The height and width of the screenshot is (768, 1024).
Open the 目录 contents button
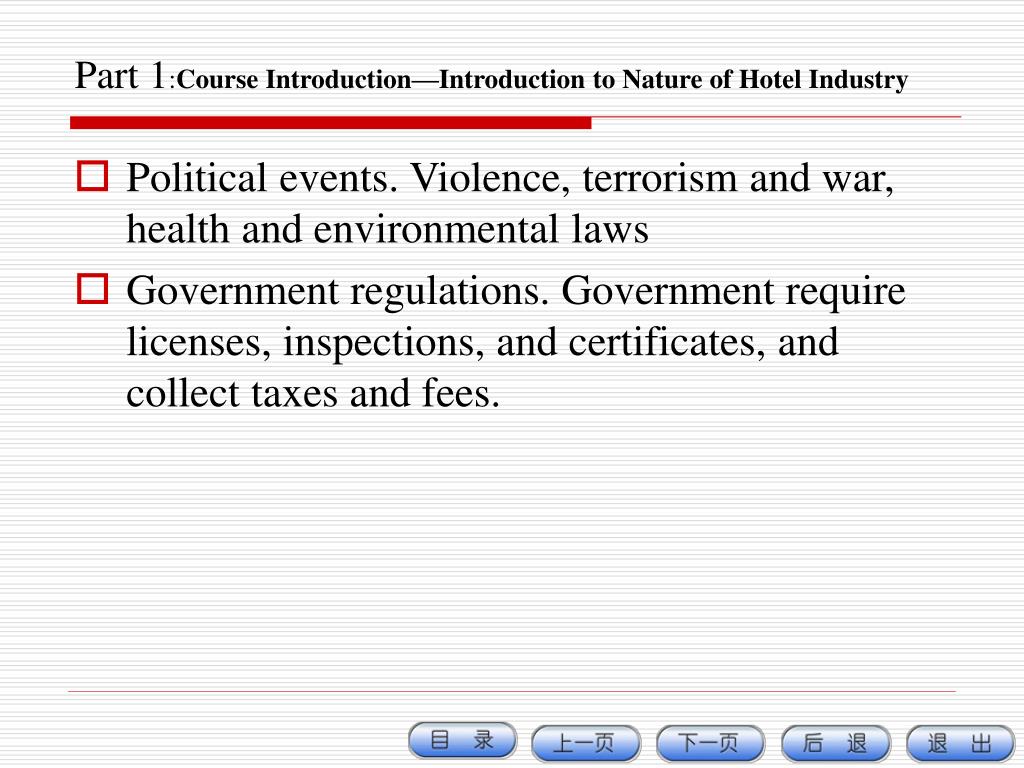pyautogui.click(x=462, y=741)
